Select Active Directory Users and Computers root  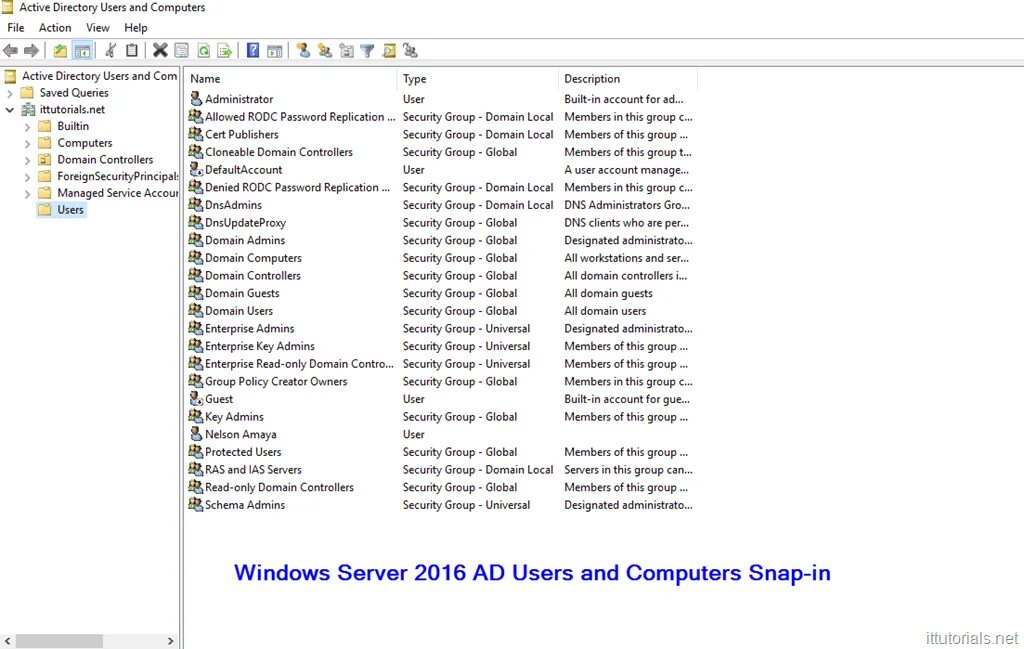click(x=99, y=76)
